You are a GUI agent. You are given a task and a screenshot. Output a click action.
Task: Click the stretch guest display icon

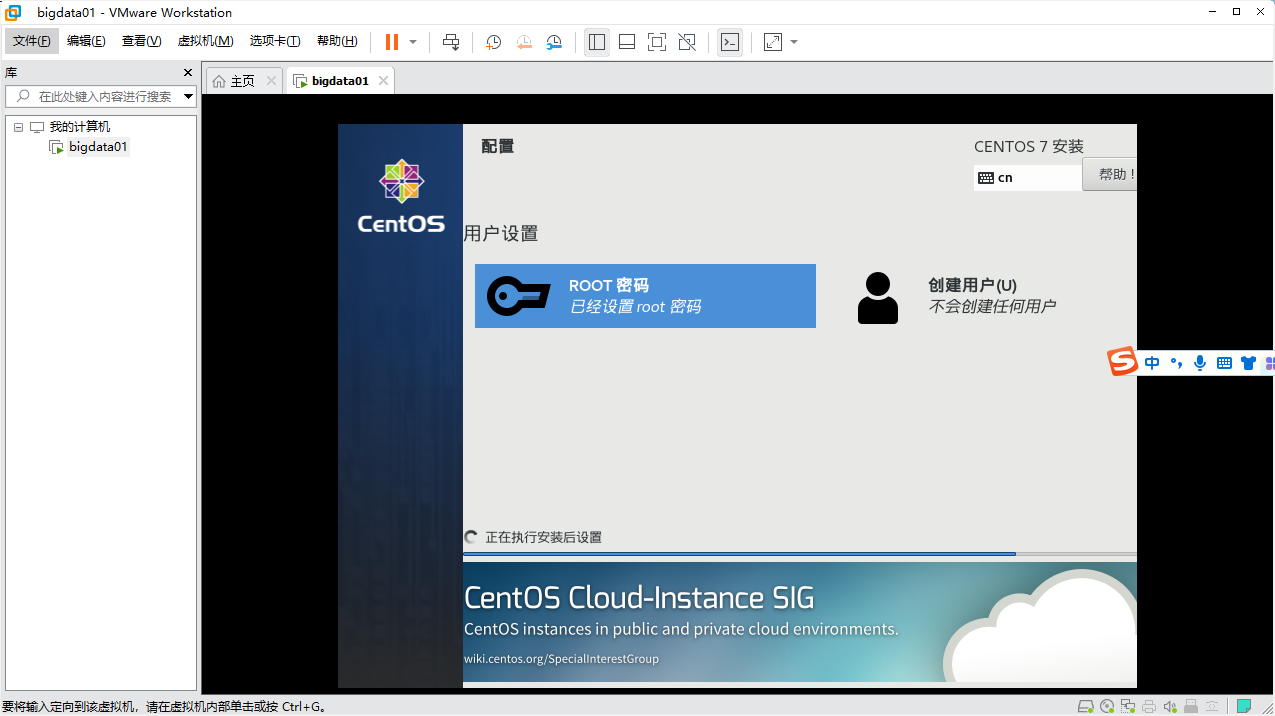click(773, 42)
